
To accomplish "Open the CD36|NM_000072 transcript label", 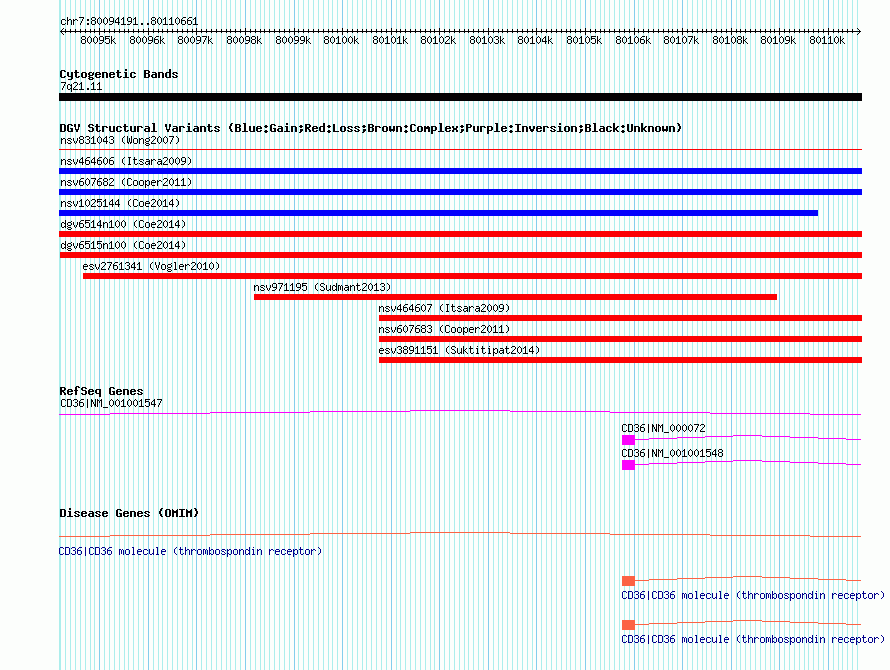I will coord(664,428).
